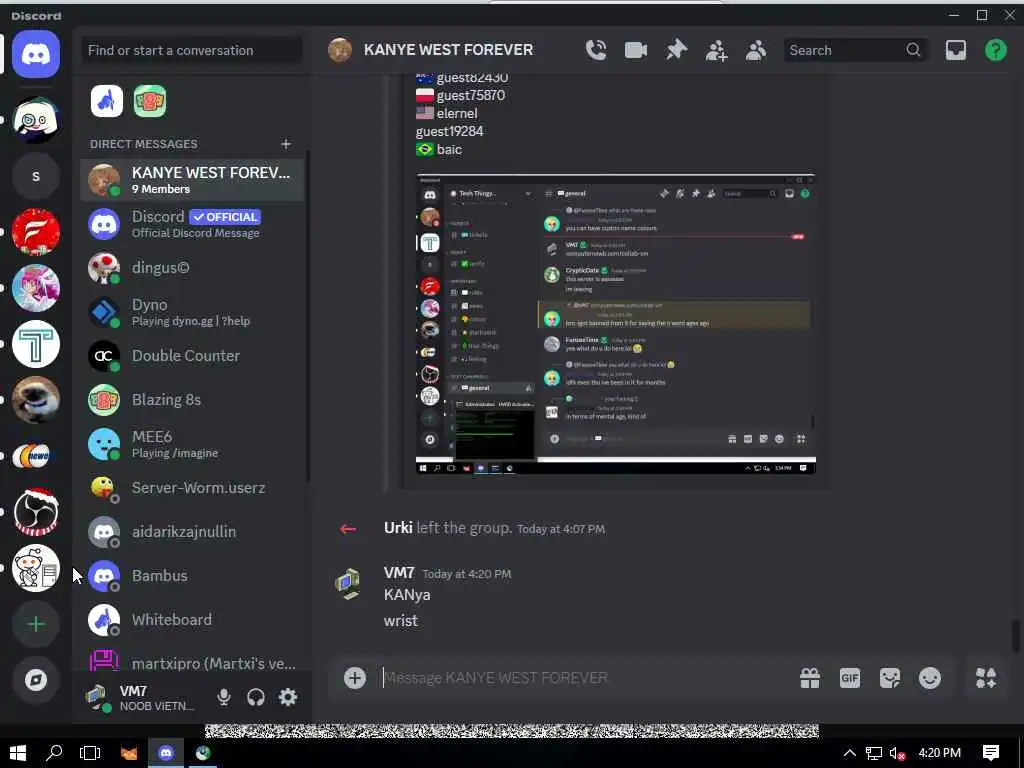Screen dimensions: 1024x768
Task: Start a video call in the group
Action: (x=635, y=50)
